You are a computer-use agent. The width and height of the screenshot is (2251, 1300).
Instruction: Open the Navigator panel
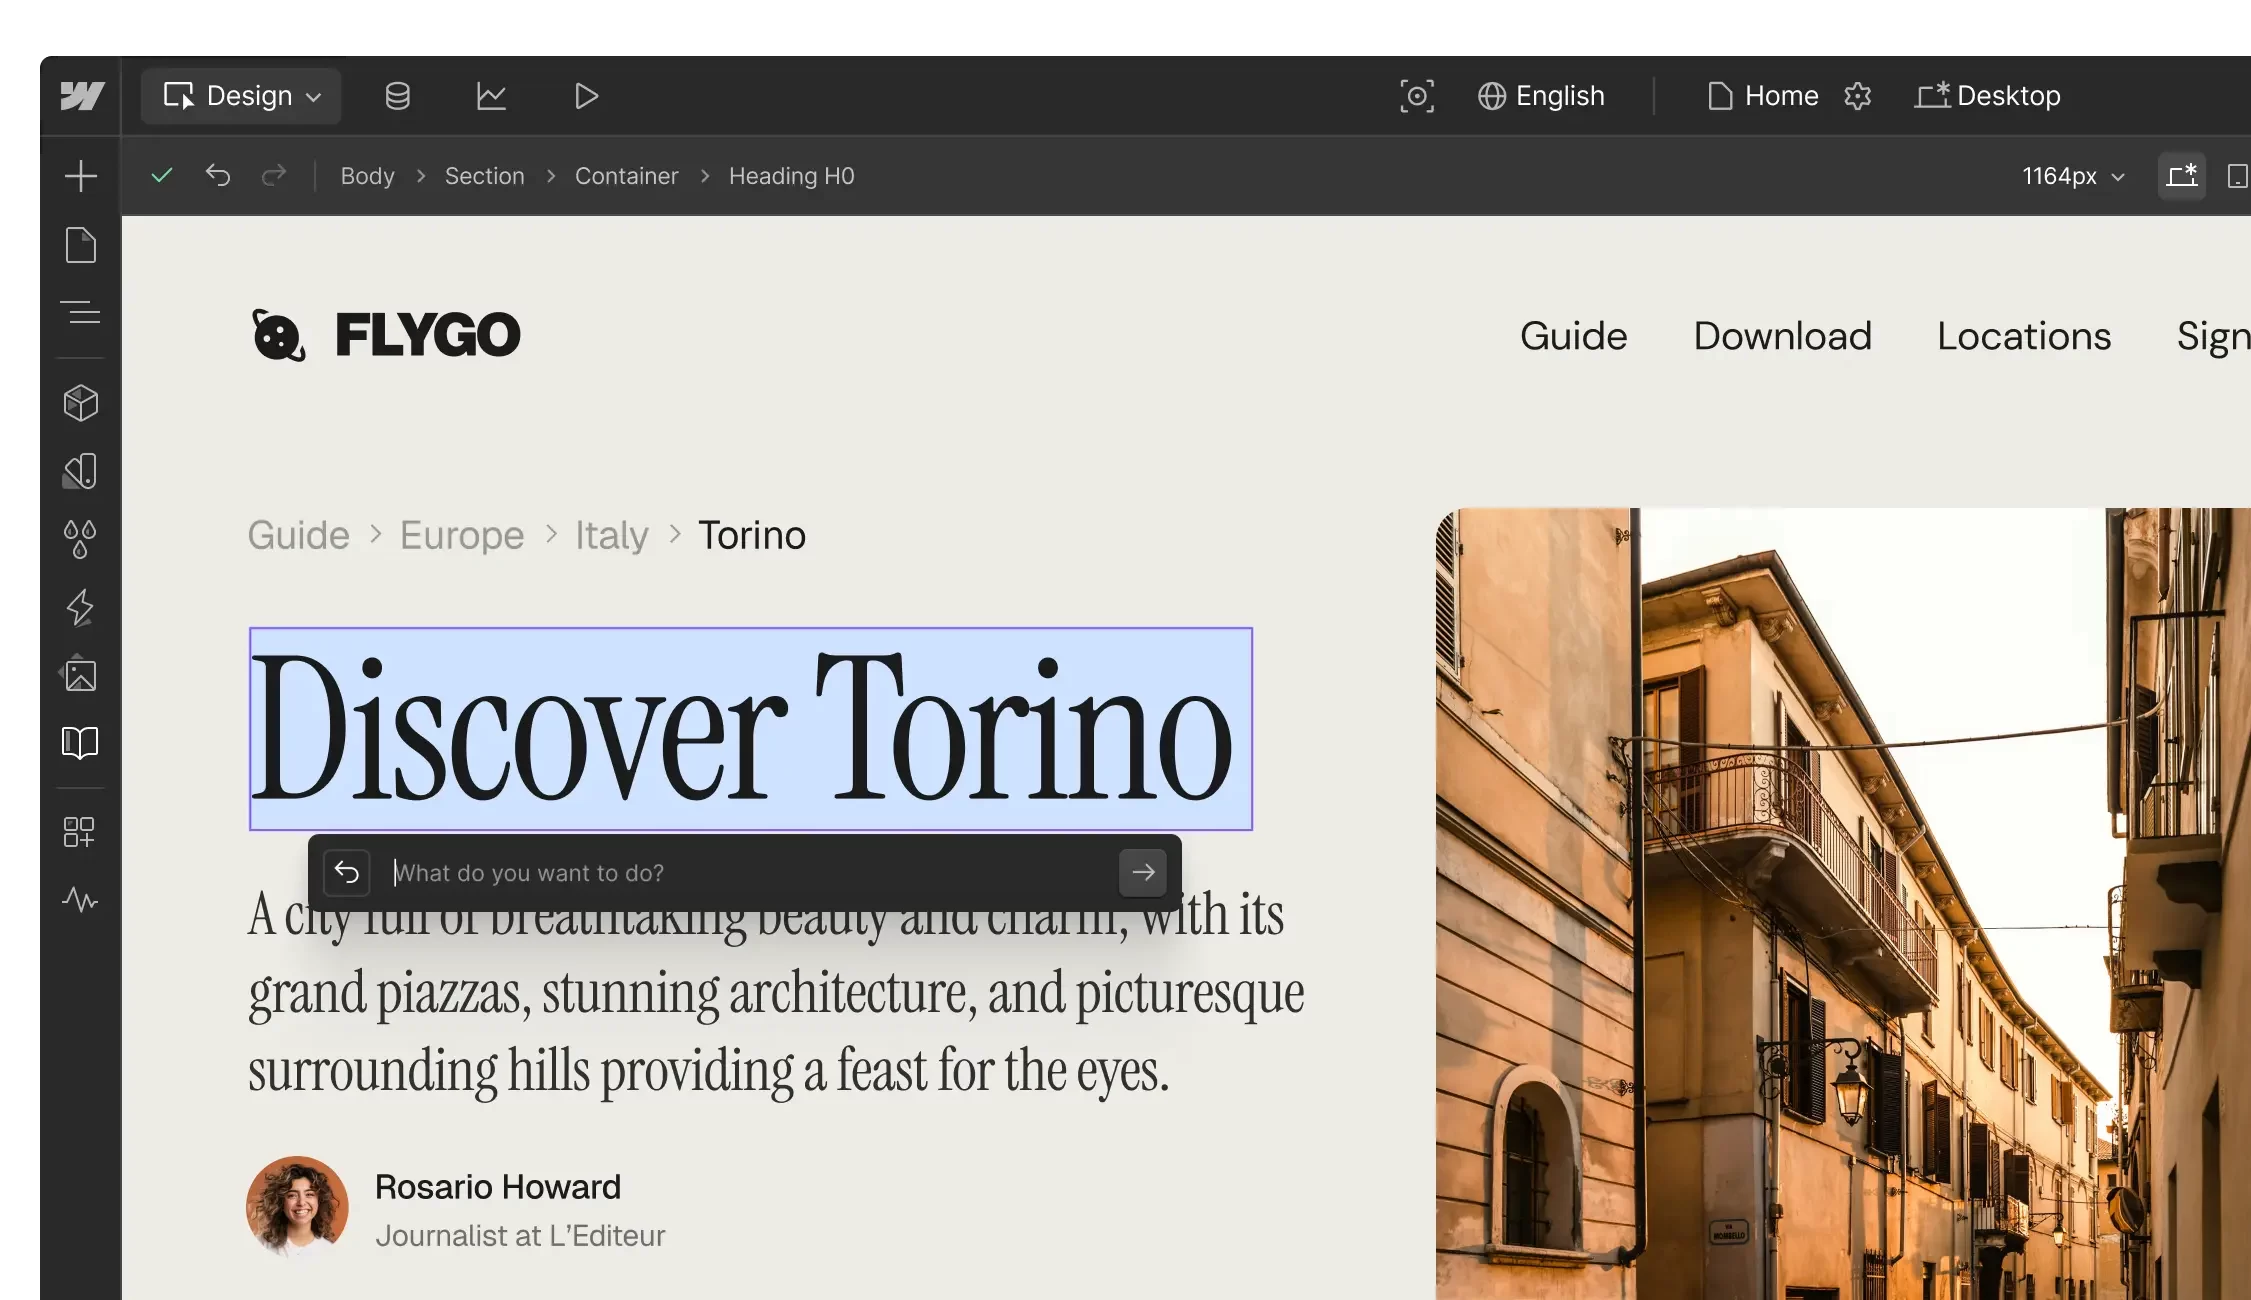click(x=80, y=312)
